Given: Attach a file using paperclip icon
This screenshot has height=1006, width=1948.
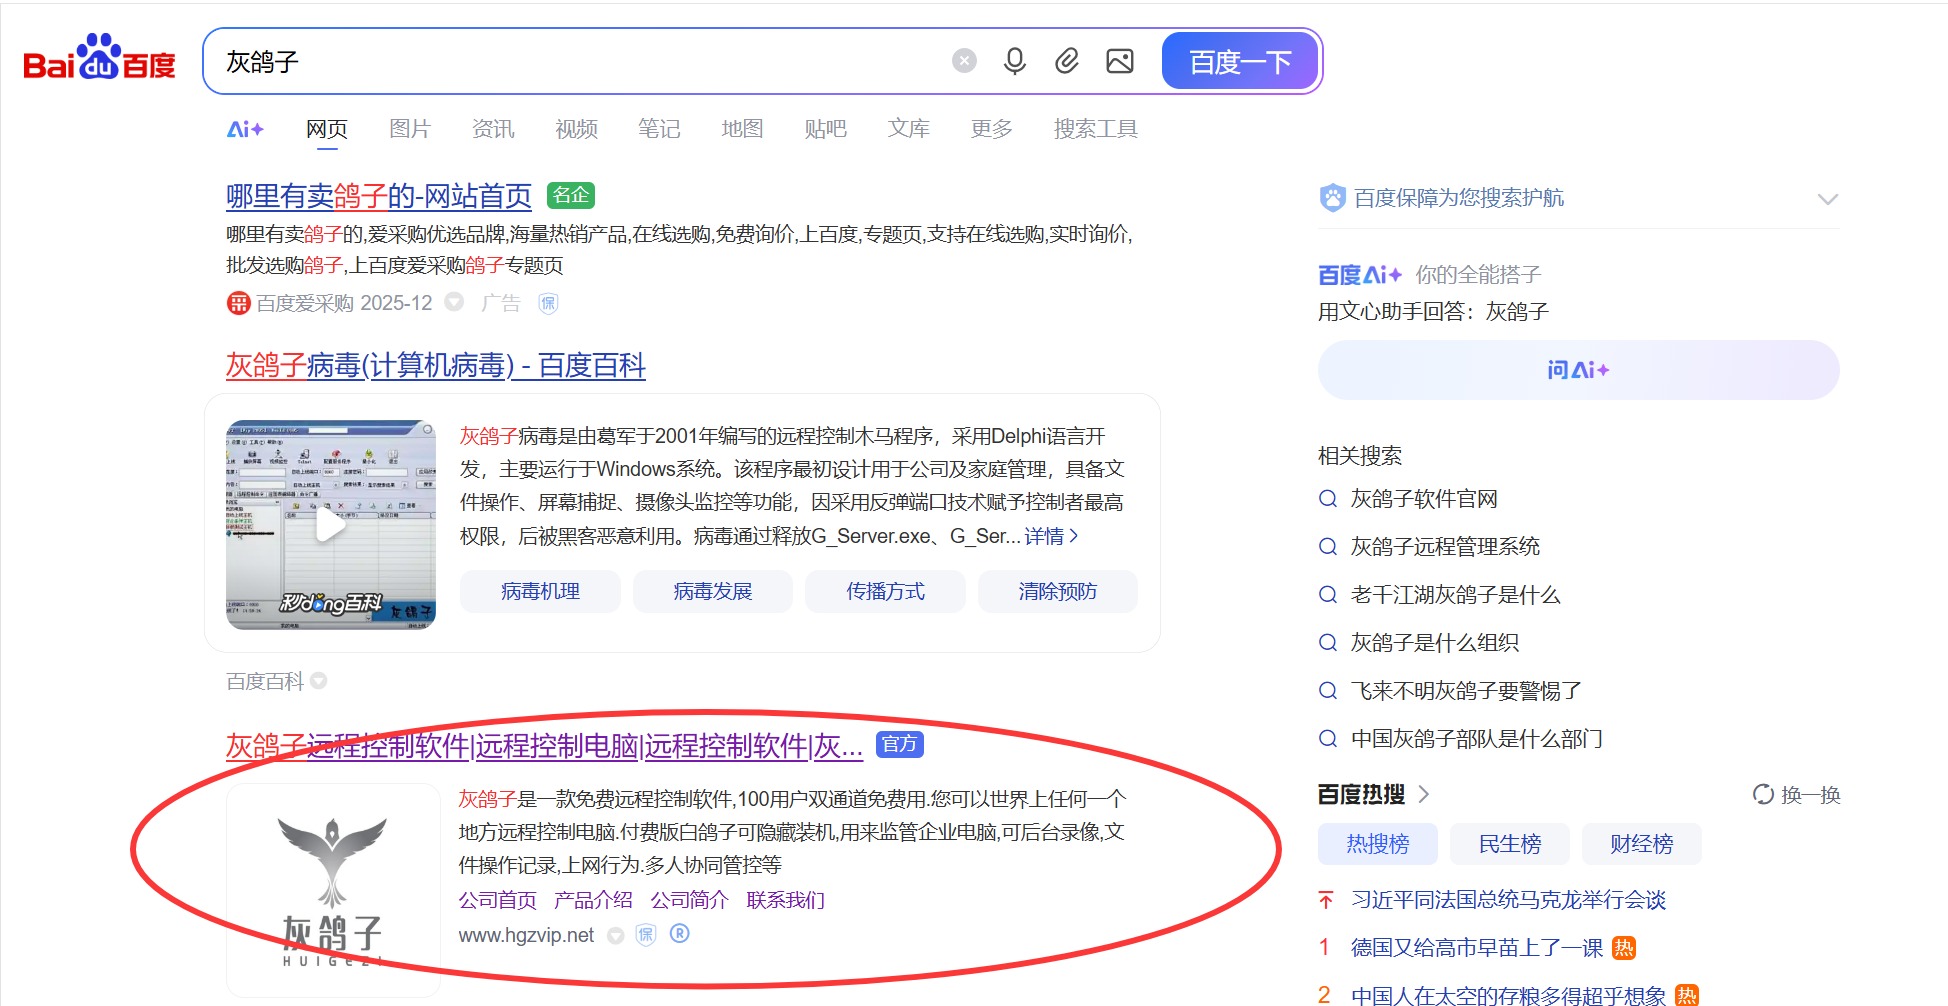Looking at the screenshot, I should click(1067, 62).
